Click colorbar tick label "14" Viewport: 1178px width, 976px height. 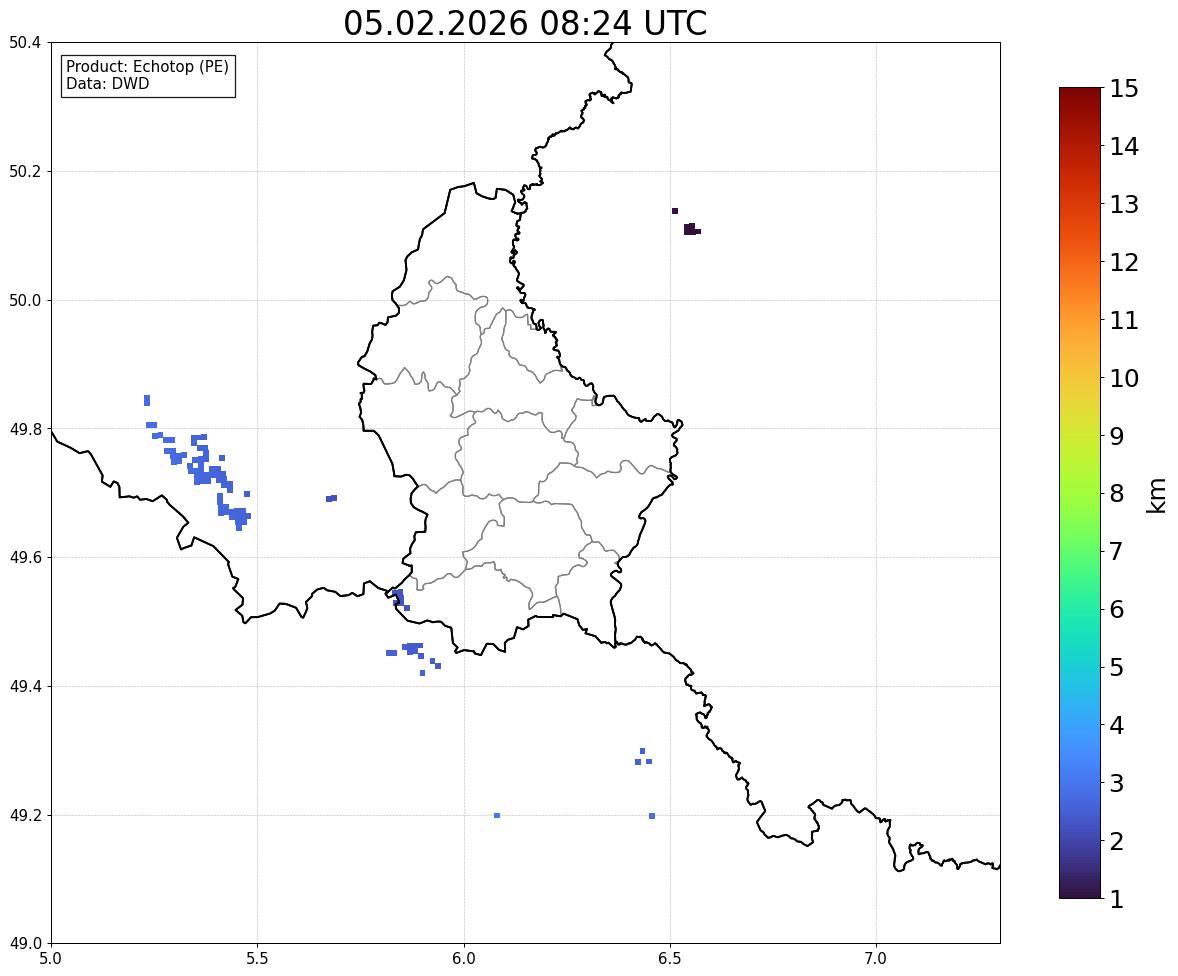(1124, 147)
